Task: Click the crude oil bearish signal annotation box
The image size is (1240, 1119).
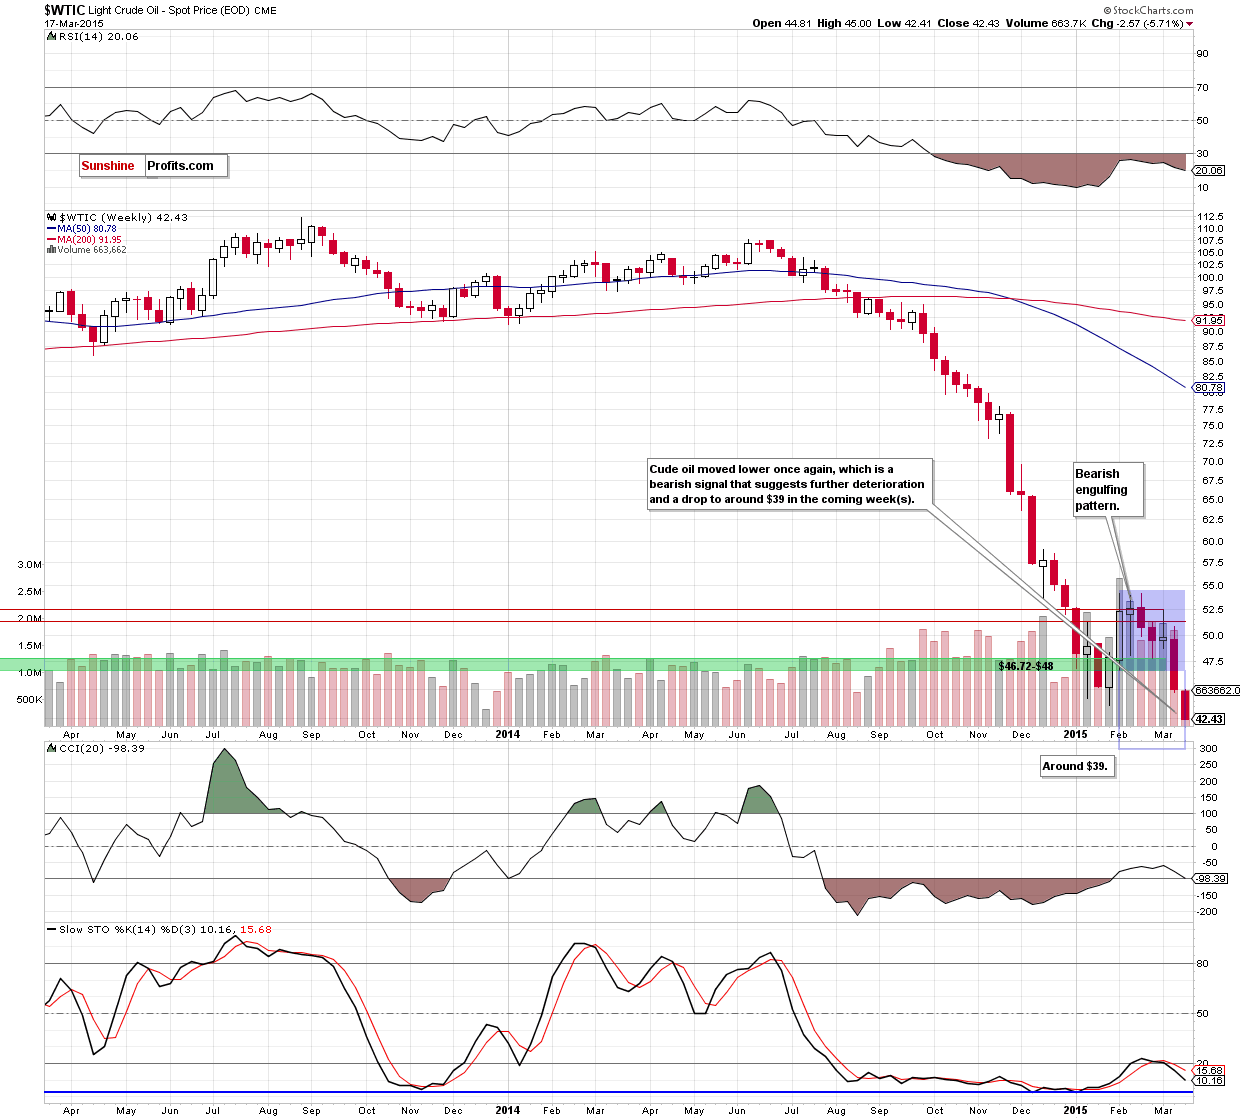Action: pos(790,484)
